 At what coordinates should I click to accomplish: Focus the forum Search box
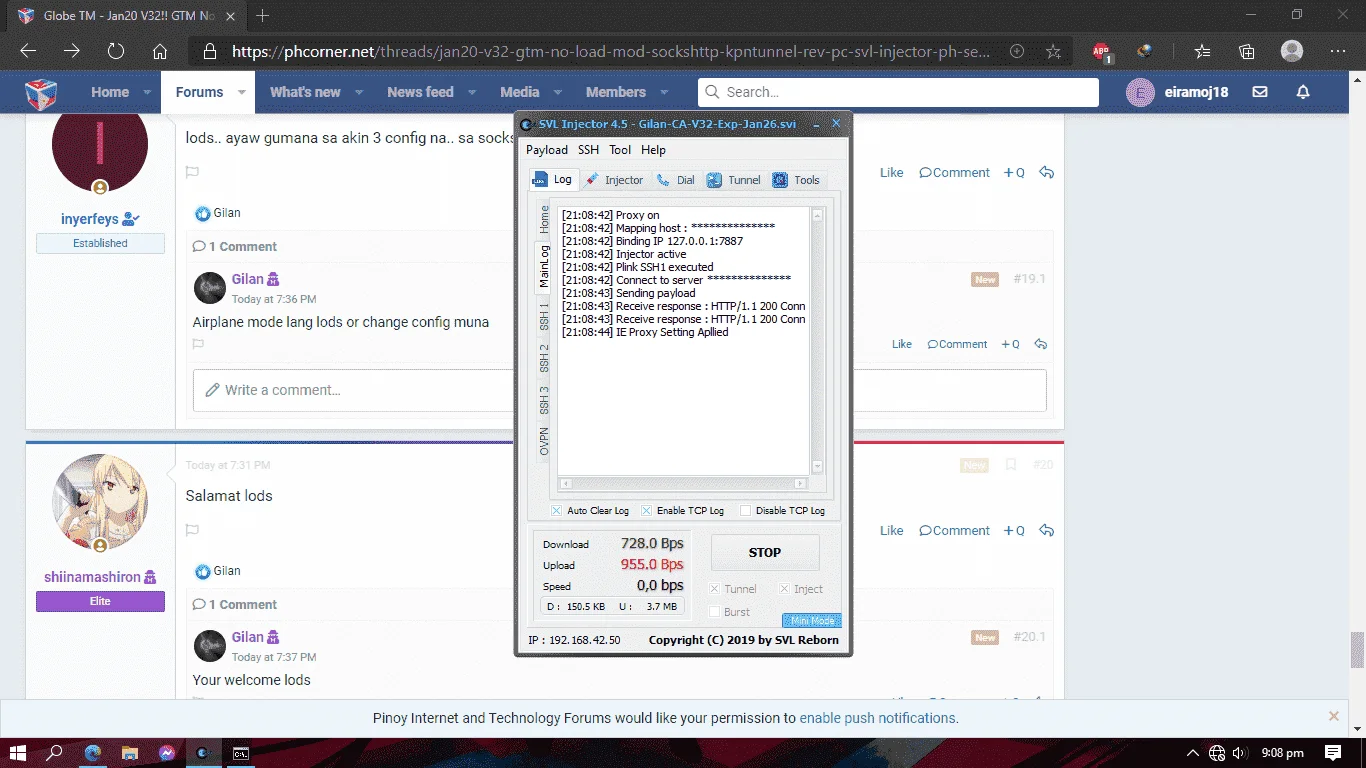898,92
